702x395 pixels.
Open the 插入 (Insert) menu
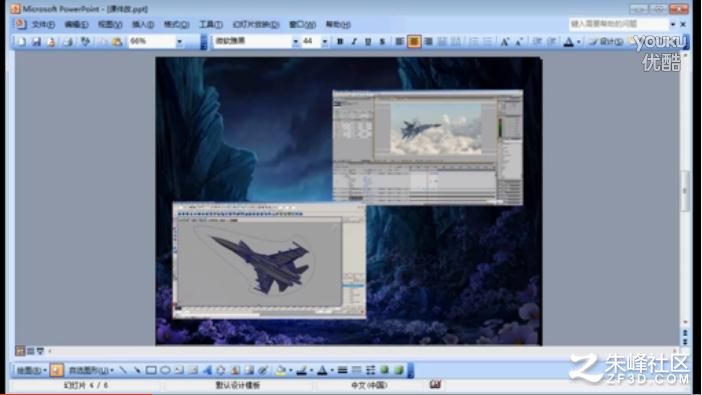[143, 24]
